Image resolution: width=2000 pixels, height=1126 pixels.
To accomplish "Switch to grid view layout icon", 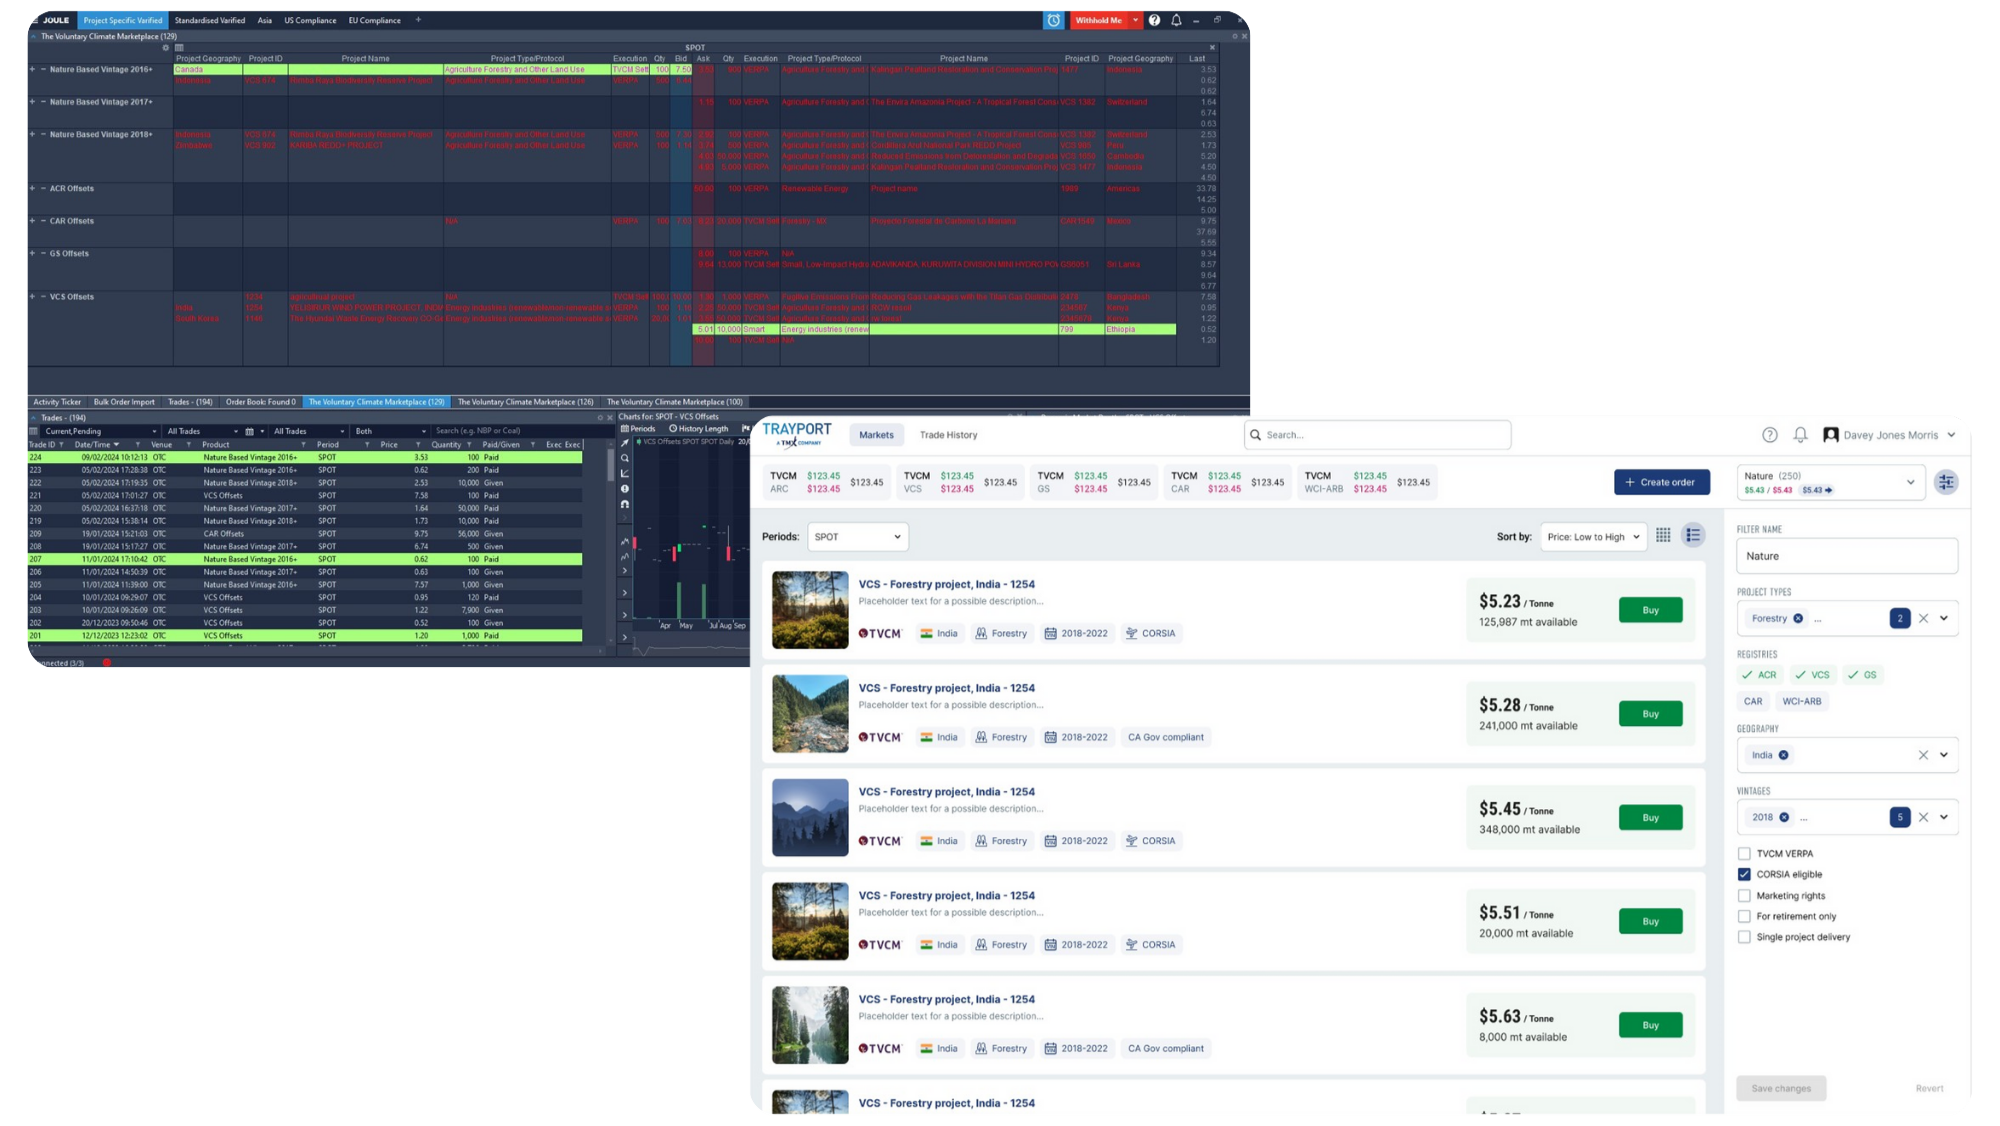I will (x=1663, y=536).
